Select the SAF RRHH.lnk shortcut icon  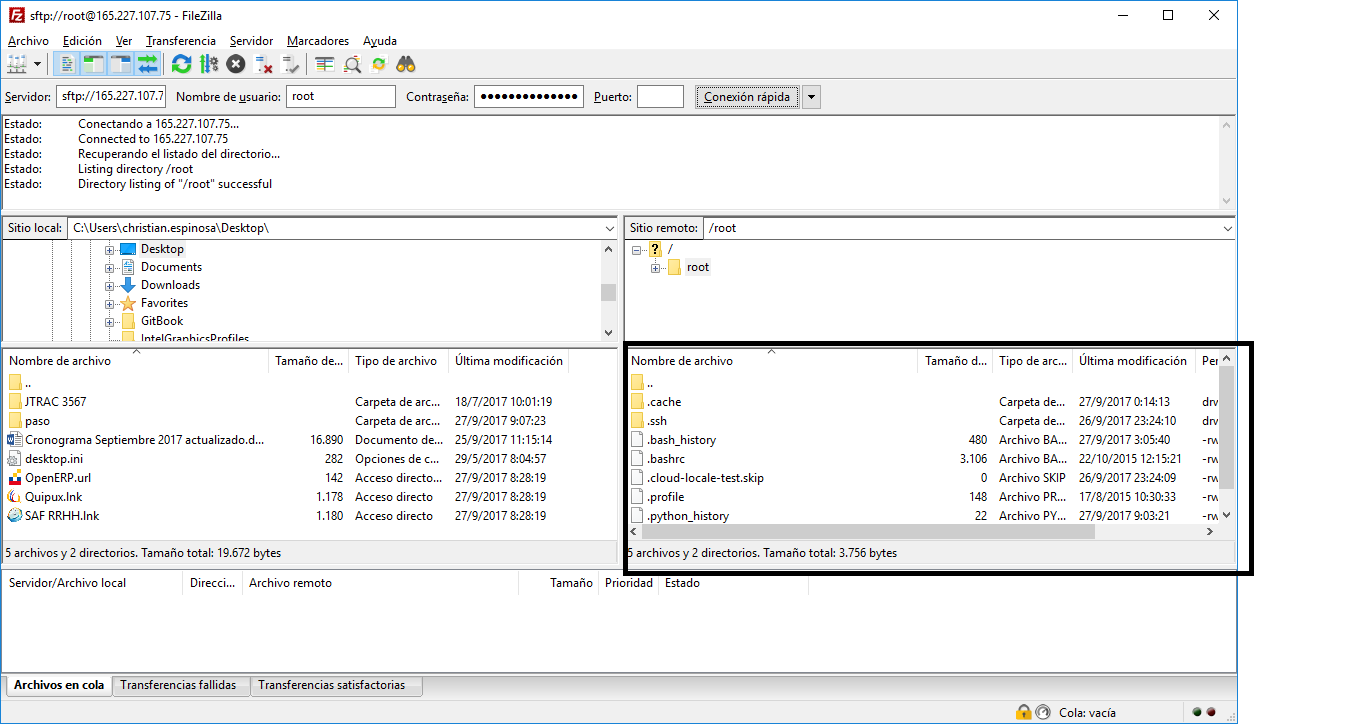14,515
